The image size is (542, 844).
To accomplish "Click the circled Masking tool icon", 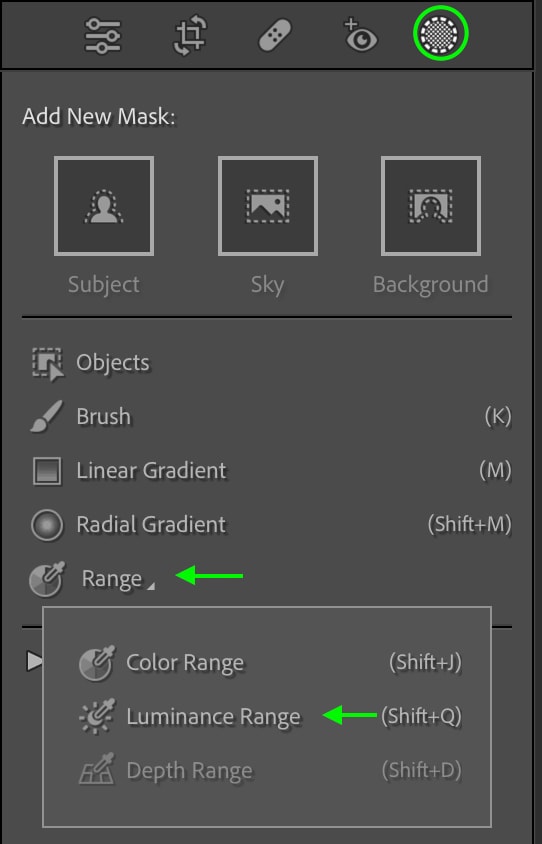I will coord(440,33).
